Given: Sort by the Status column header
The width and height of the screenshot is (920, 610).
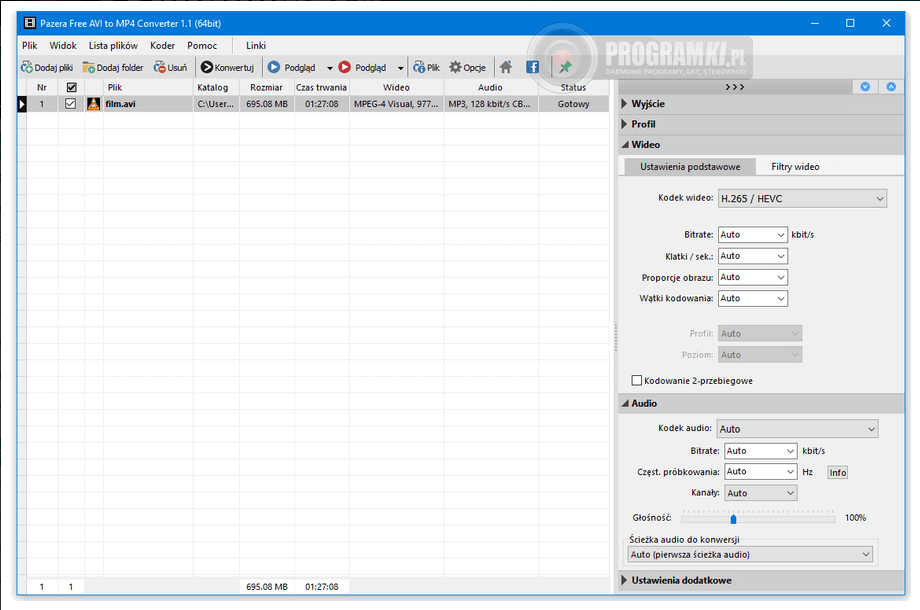Looking at the screenshot, I should point(573,87).
